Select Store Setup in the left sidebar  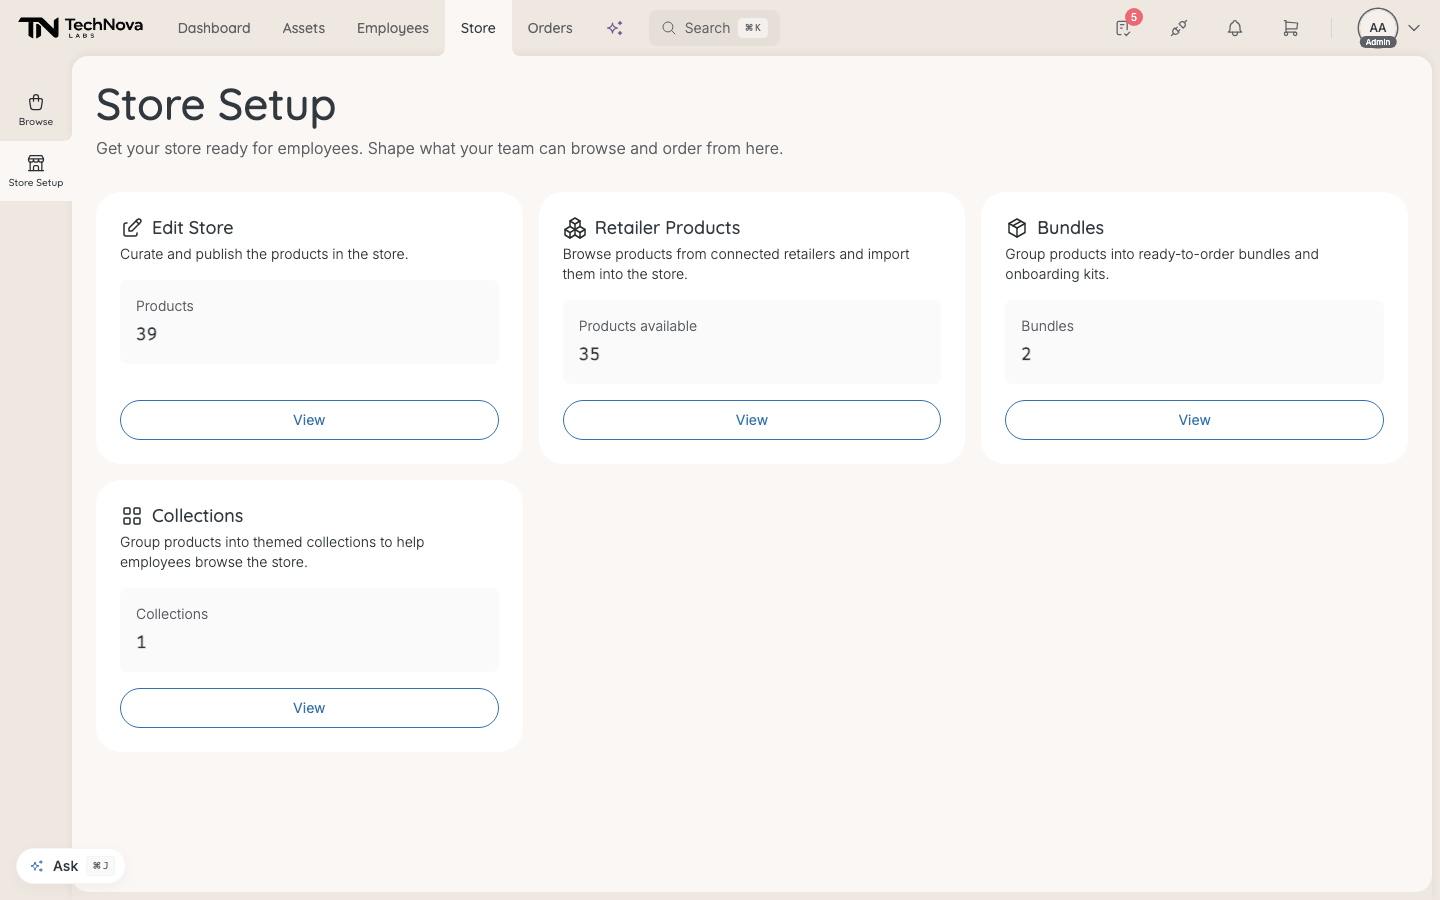coord(36,171)
